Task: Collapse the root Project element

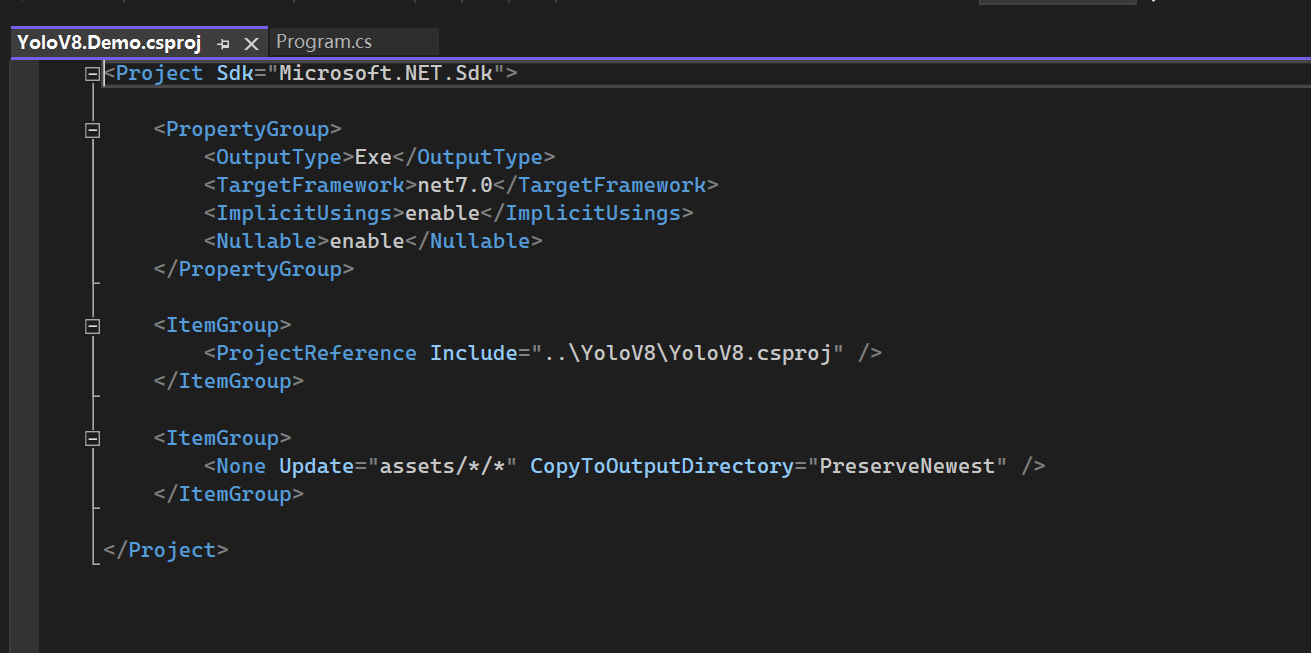Action: [x=93, y=73]
